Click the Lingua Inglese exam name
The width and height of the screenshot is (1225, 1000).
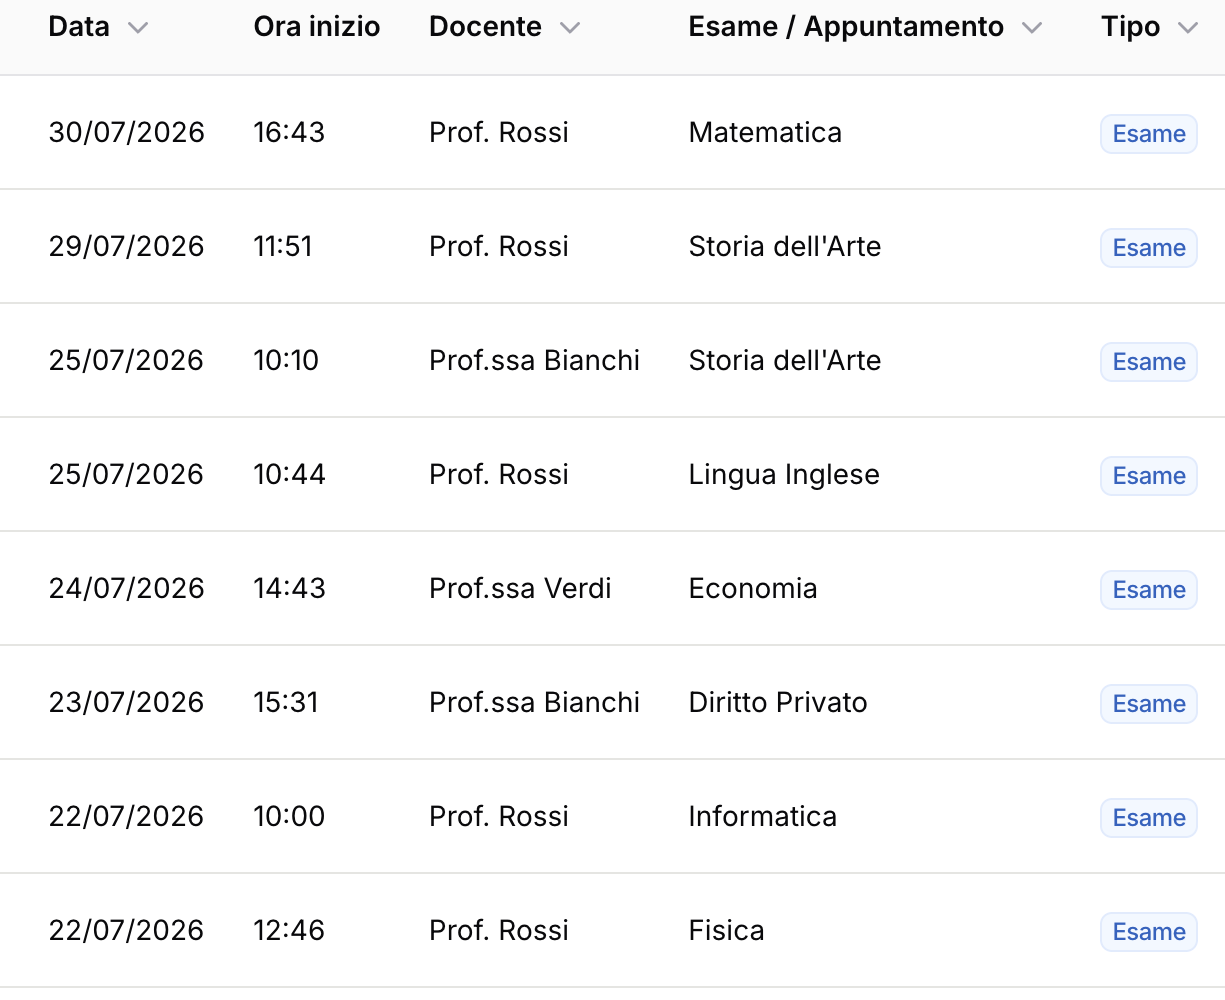point(784,475)
